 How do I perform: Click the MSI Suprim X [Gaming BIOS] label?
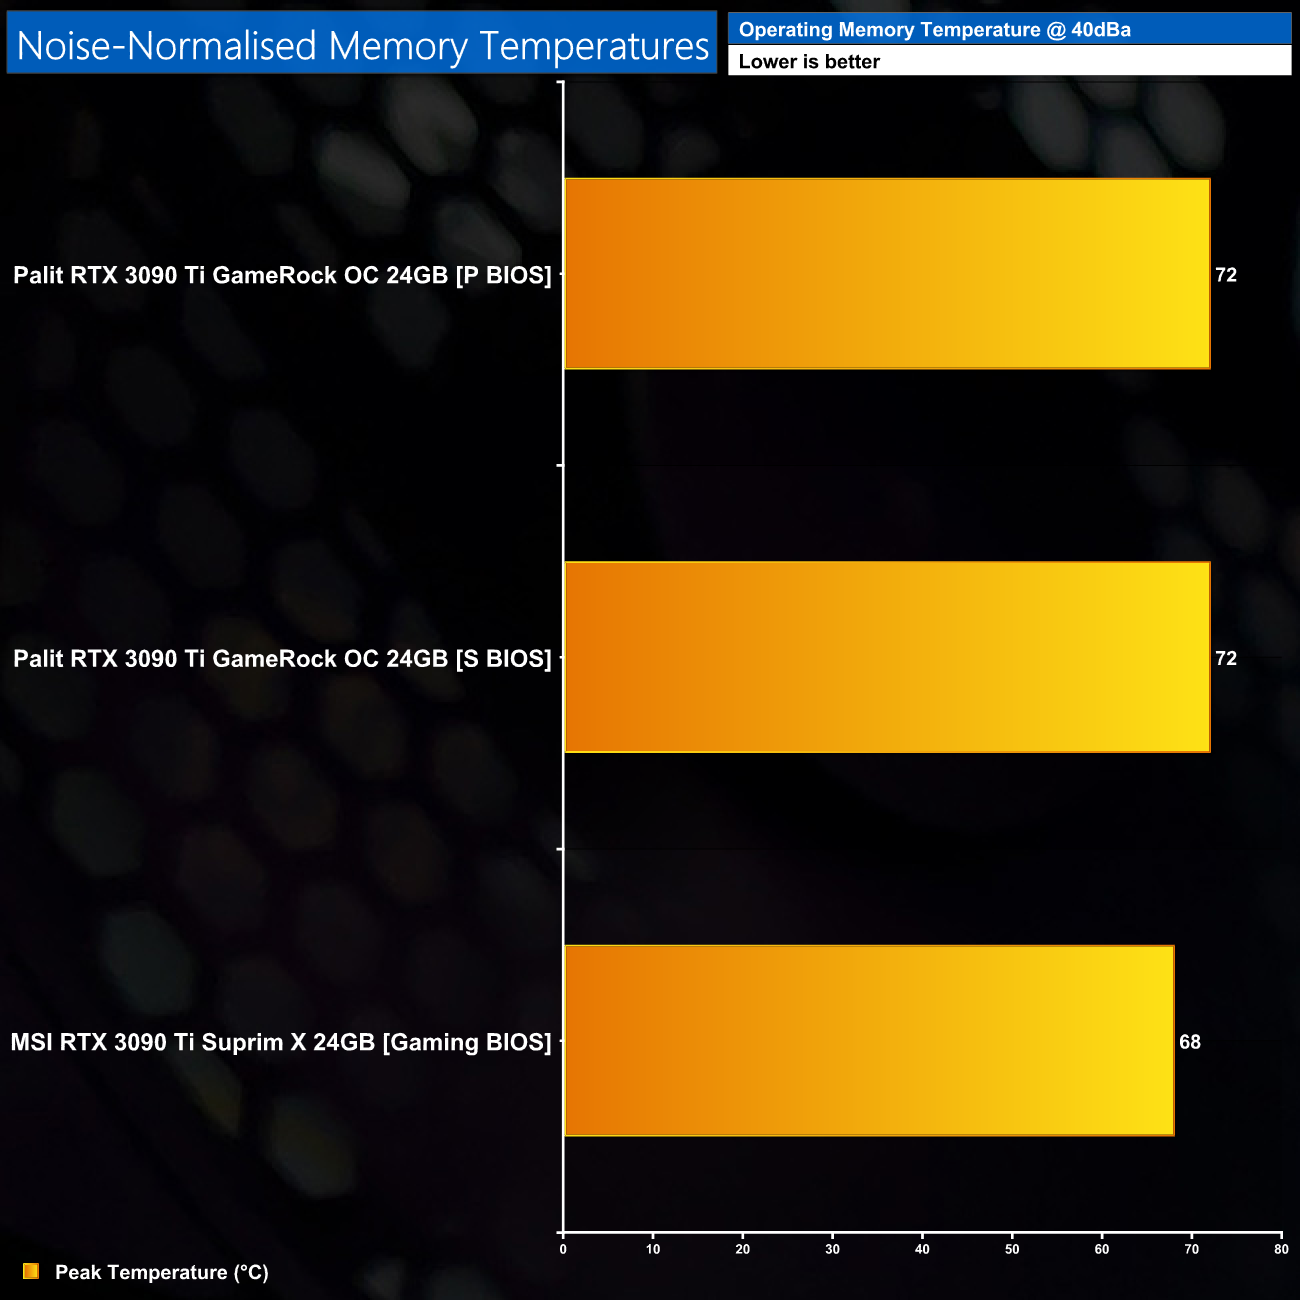tap(281, 1042)
